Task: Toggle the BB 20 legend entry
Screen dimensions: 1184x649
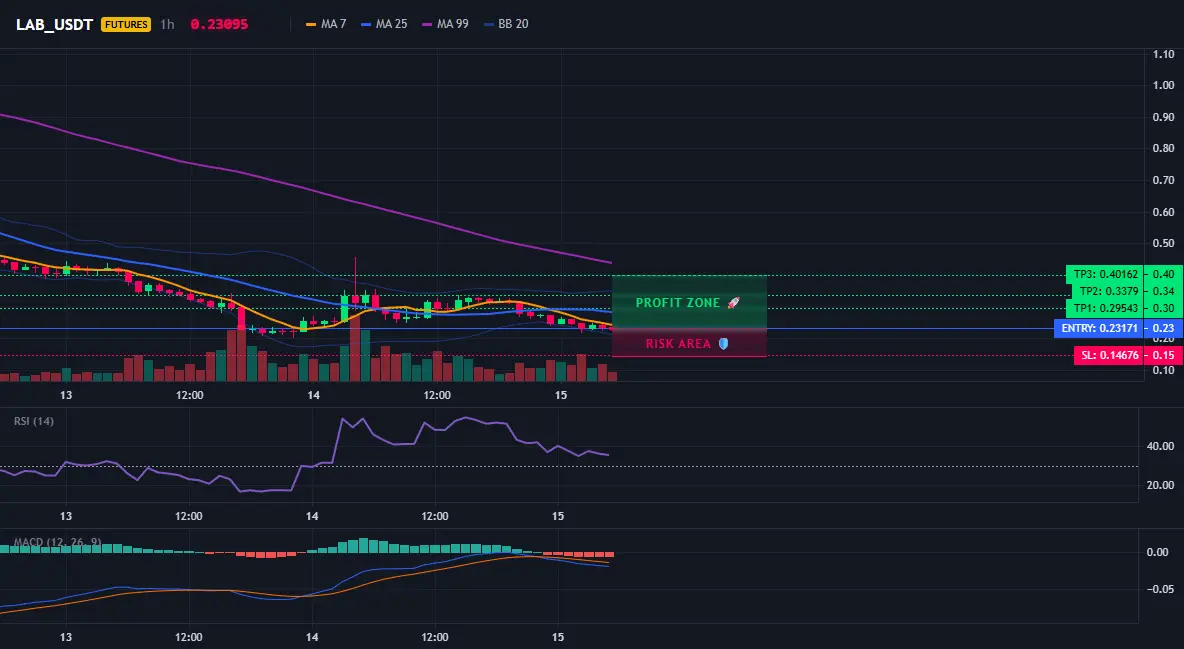Action: coord(506,24)
